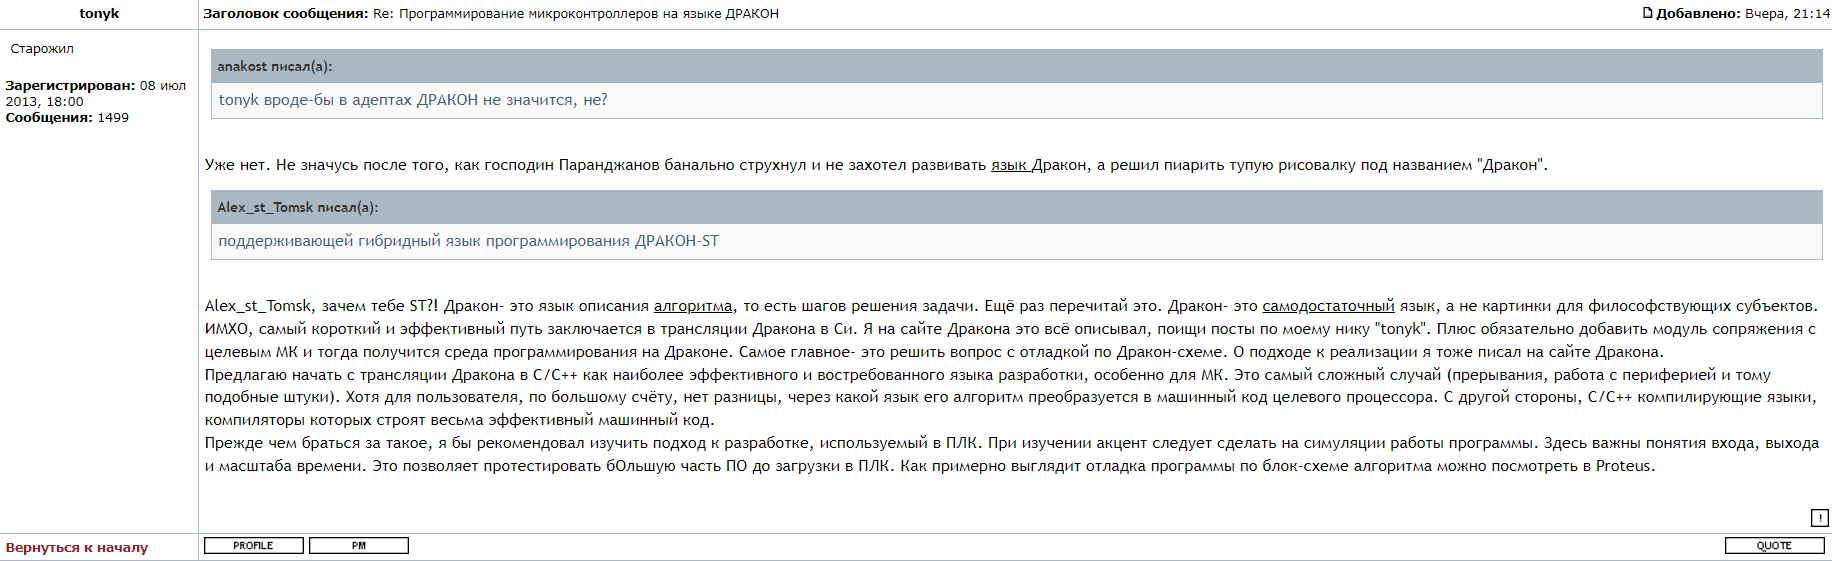Click the underlined "самодостаточный" link
This screenshot has width=1832, height=561.
1327,306
